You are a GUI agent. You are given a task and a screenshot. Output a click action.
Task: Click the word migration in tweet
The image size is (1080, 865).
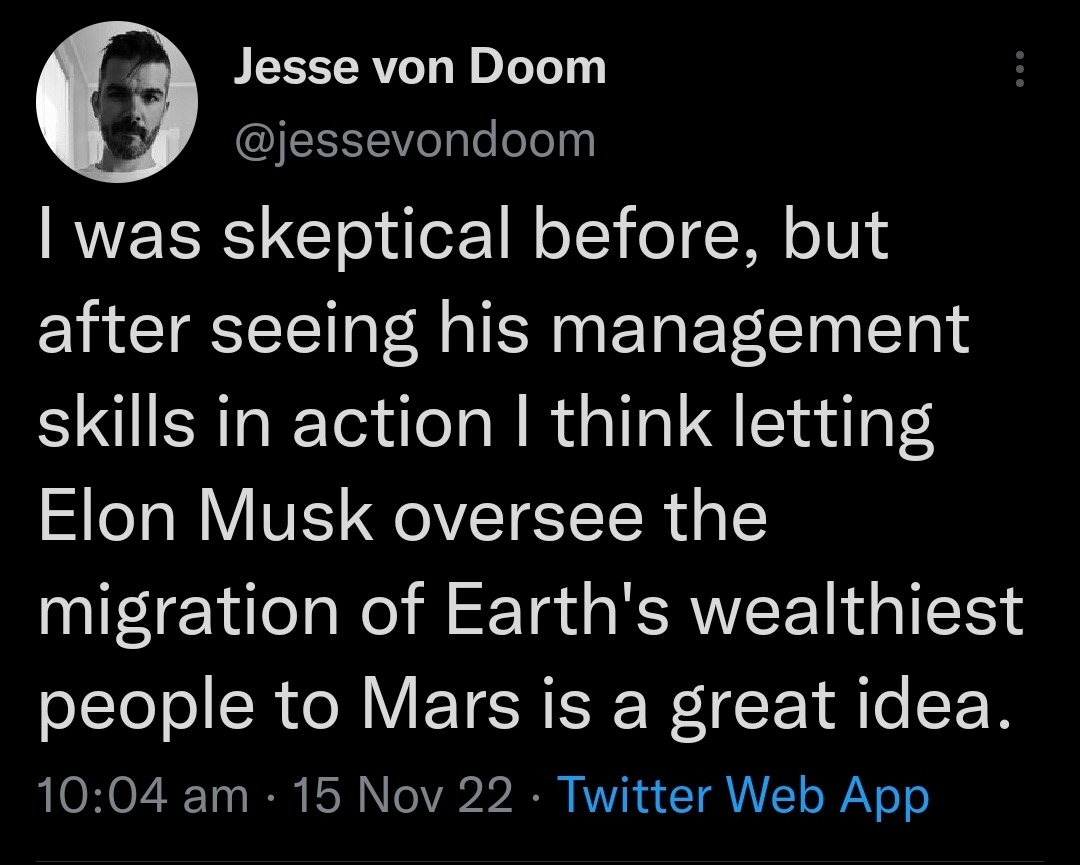tap(189, 613)
